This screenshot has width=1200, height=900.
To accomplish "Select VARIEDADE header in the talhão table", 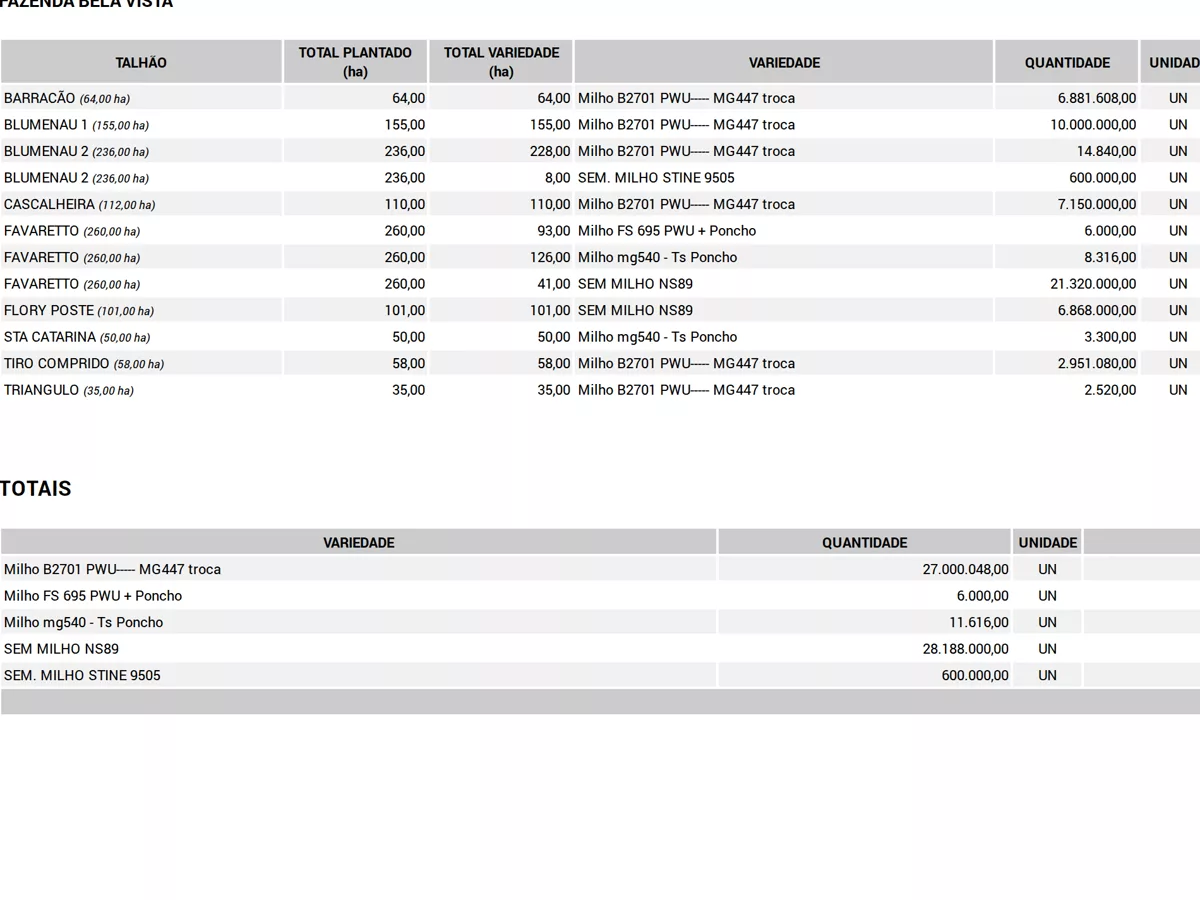I will click(x=784, y=62).
